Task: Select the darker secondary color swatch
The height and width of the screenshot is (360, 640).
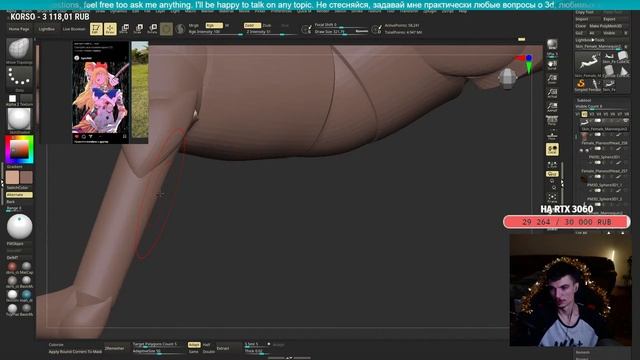Action: coord(26,177)
